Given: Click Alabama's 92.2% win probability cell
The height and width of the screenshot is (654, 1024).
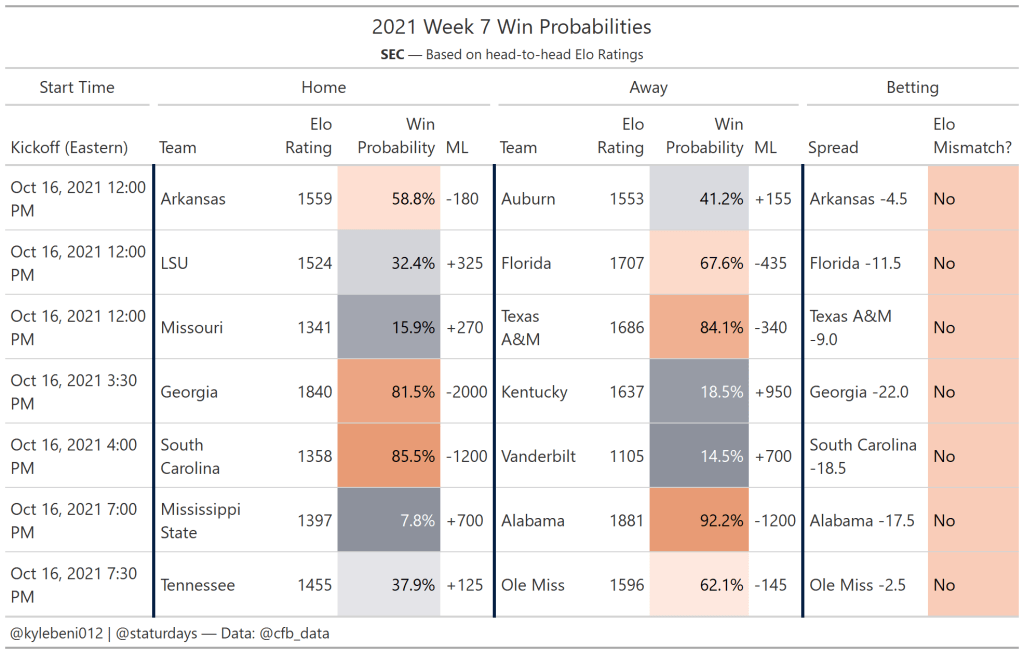Looking at the screenshot, I should [x=698, y=521].
